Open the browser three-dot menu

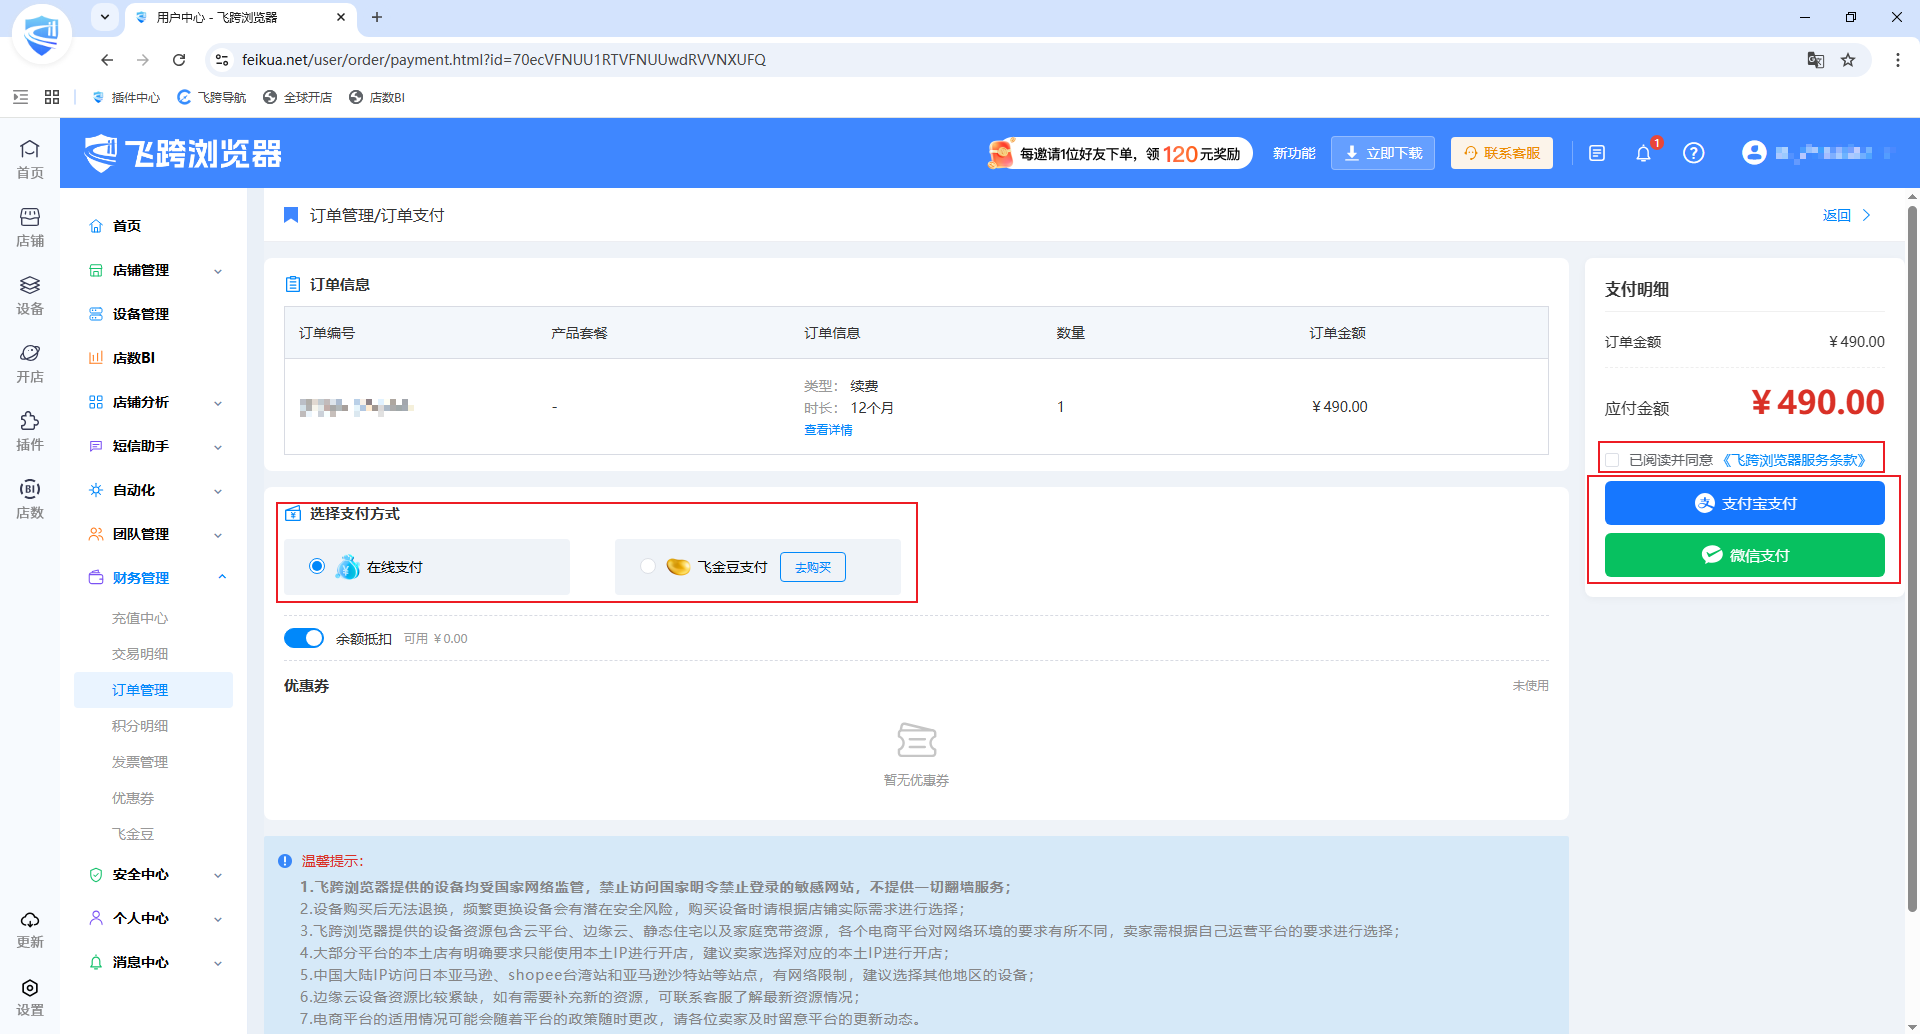1898,60
